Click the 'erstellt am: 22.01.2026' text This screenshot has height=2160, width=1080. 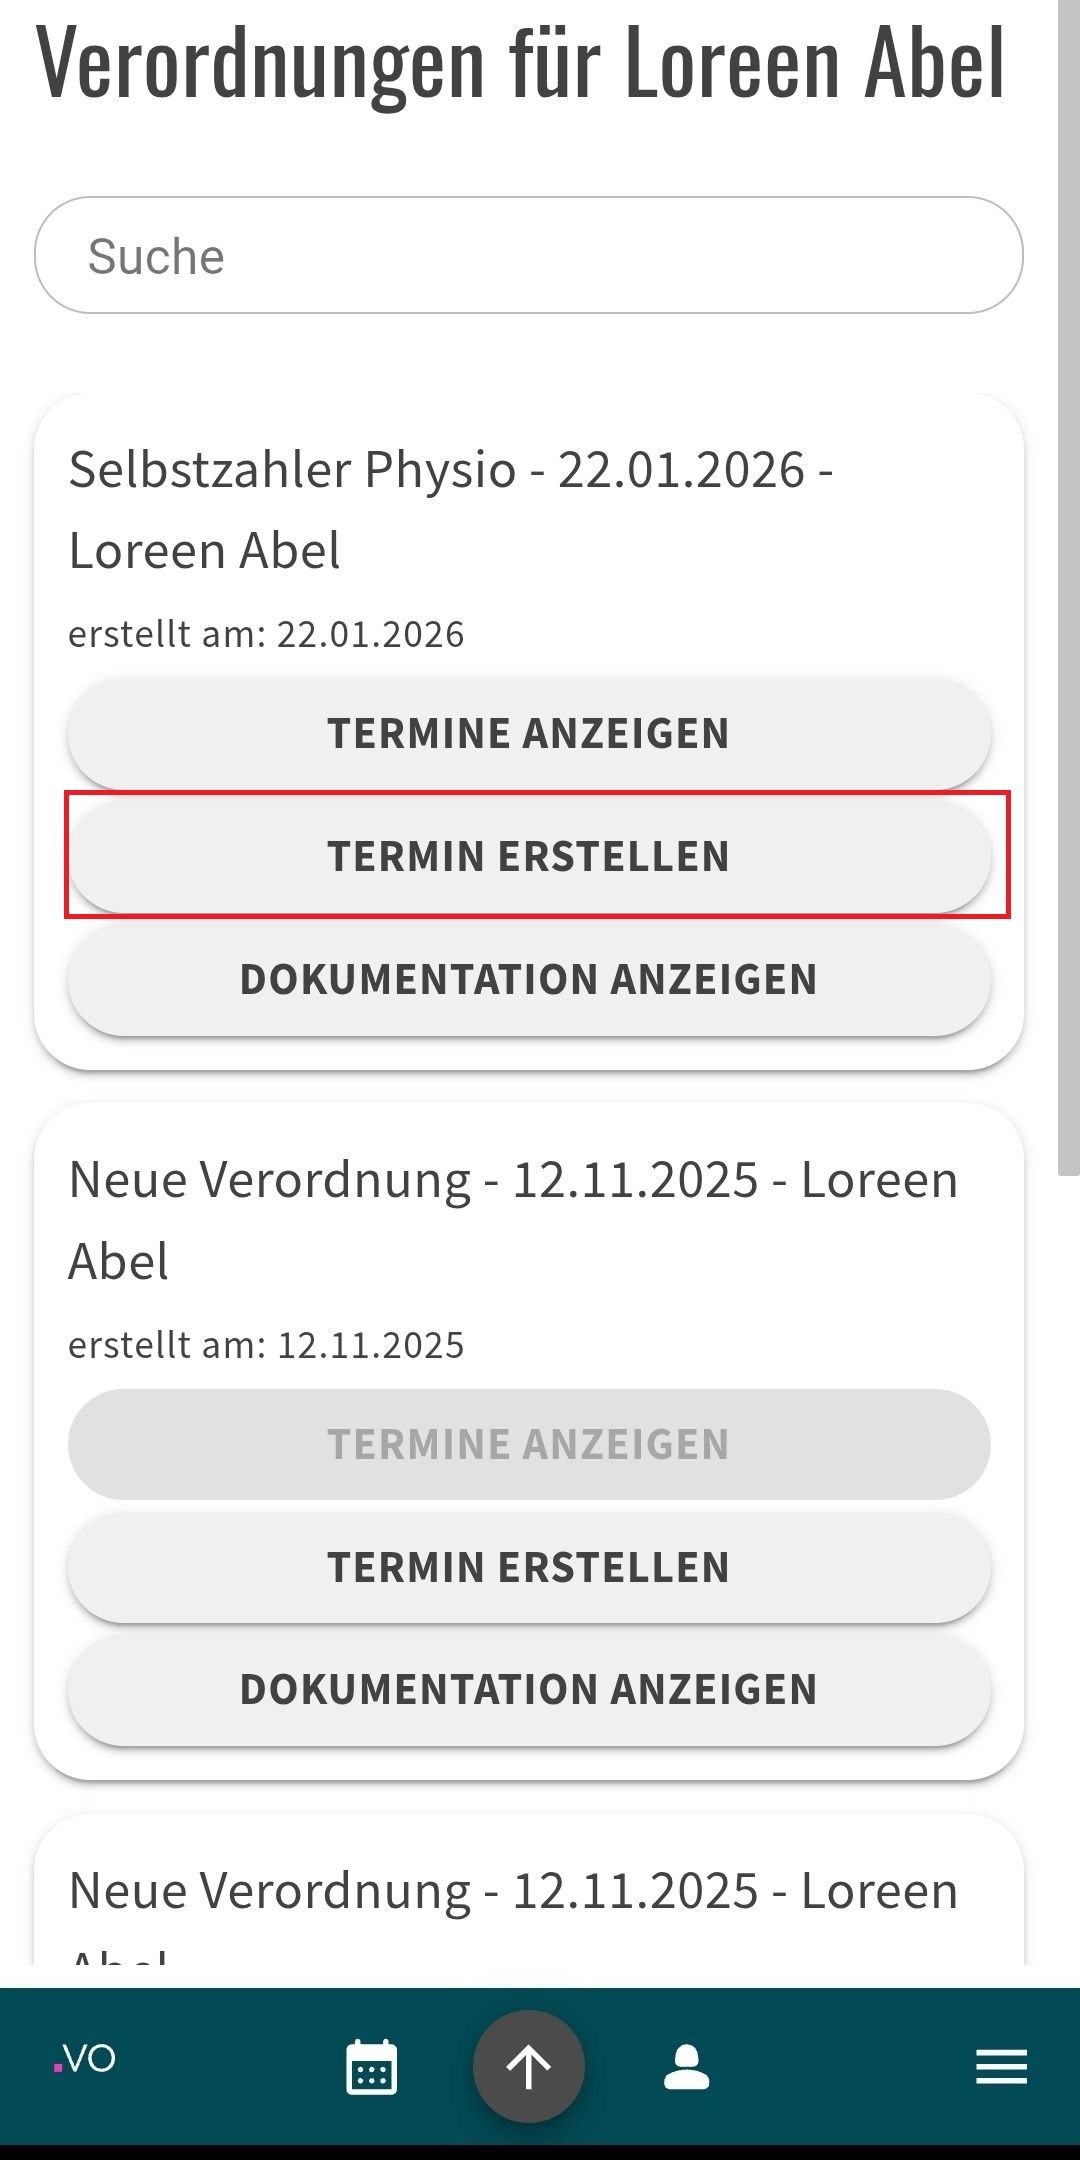266,635
